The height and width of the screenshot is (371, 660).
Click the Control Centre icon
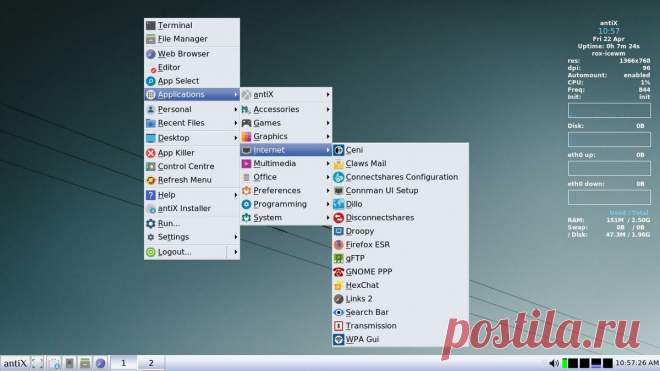point(151,166)
